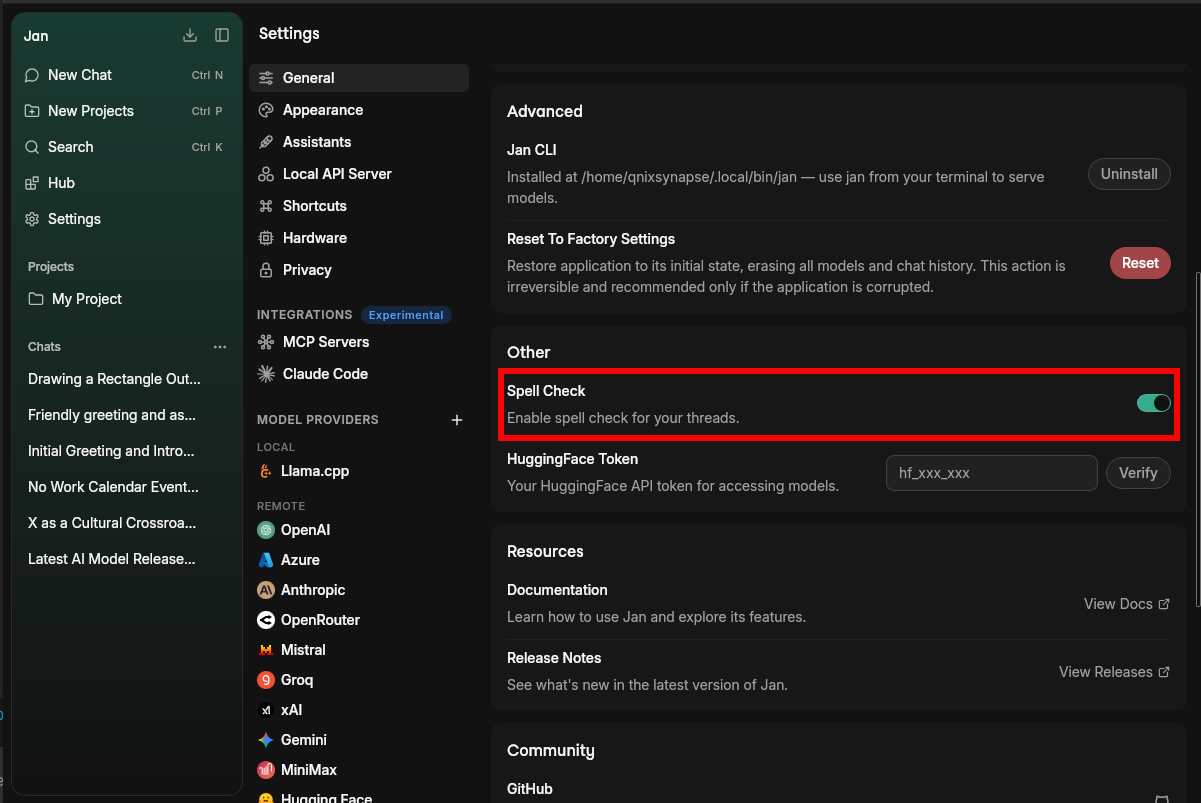Image resolution: width=1201 pixels, height=803 pixels.
Task: Verify the HuggingFace token
Action: pos(1138,473)
